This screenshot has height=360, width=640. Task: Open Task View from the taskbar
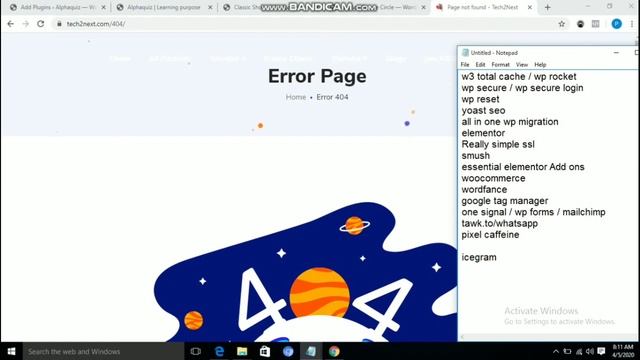tap(196, 351)
